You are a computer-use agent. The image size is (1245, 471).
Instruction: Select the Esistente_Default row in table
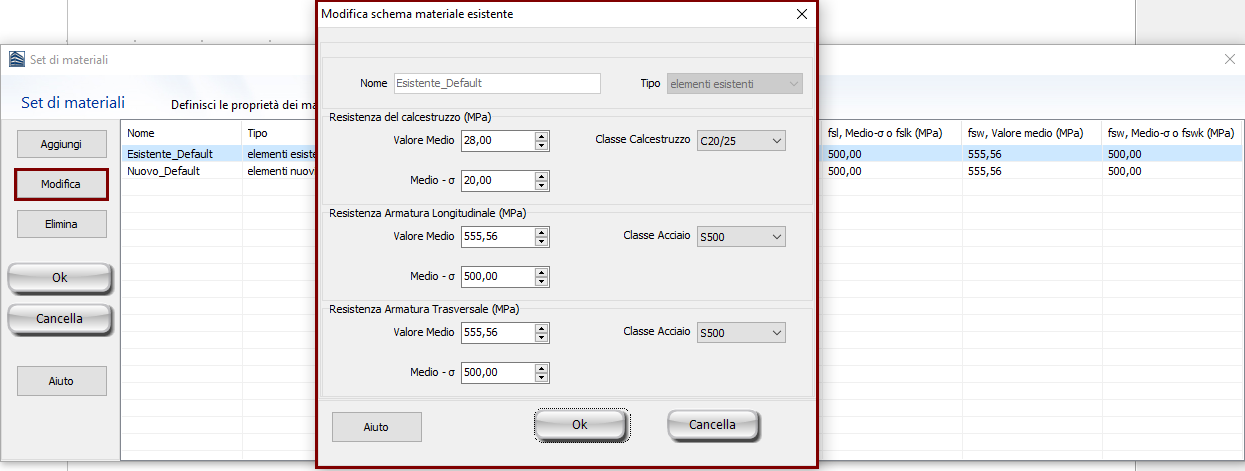170,154
